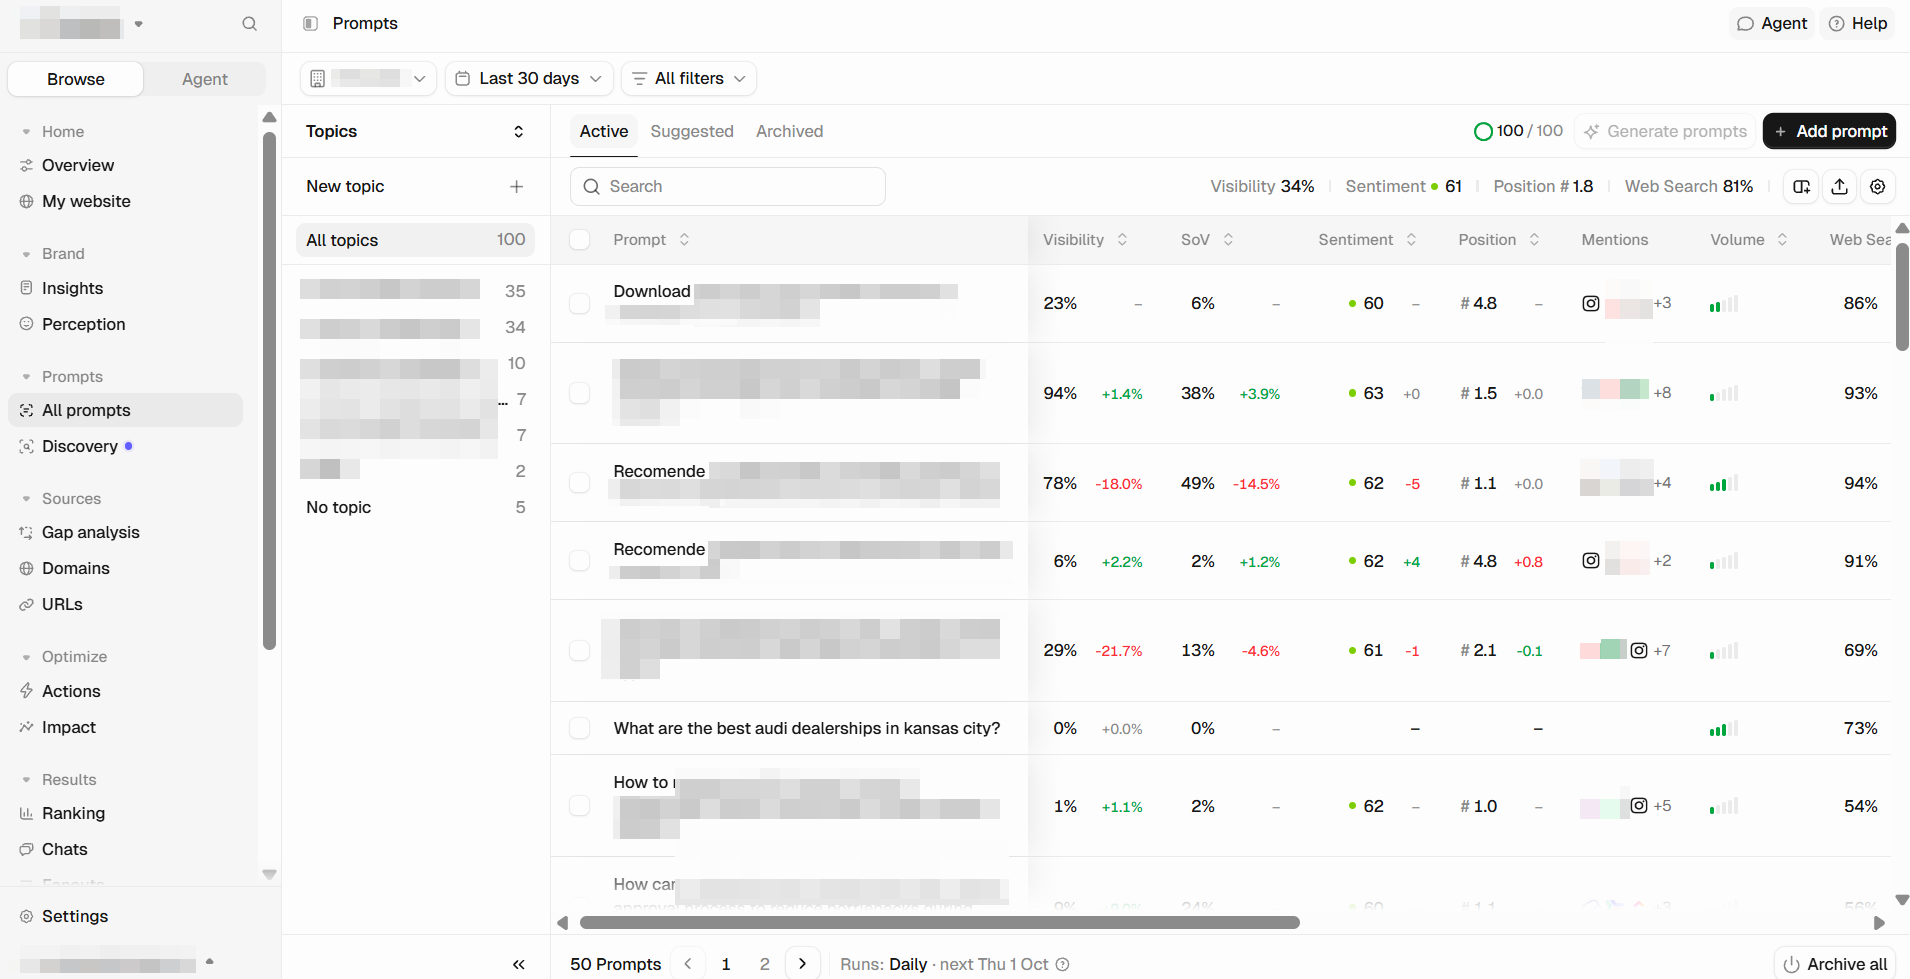Image resolution: width=1910 pixels, height=979 pixels.
Task: Click the info icon beside next run date
Action: point(1063,964)
